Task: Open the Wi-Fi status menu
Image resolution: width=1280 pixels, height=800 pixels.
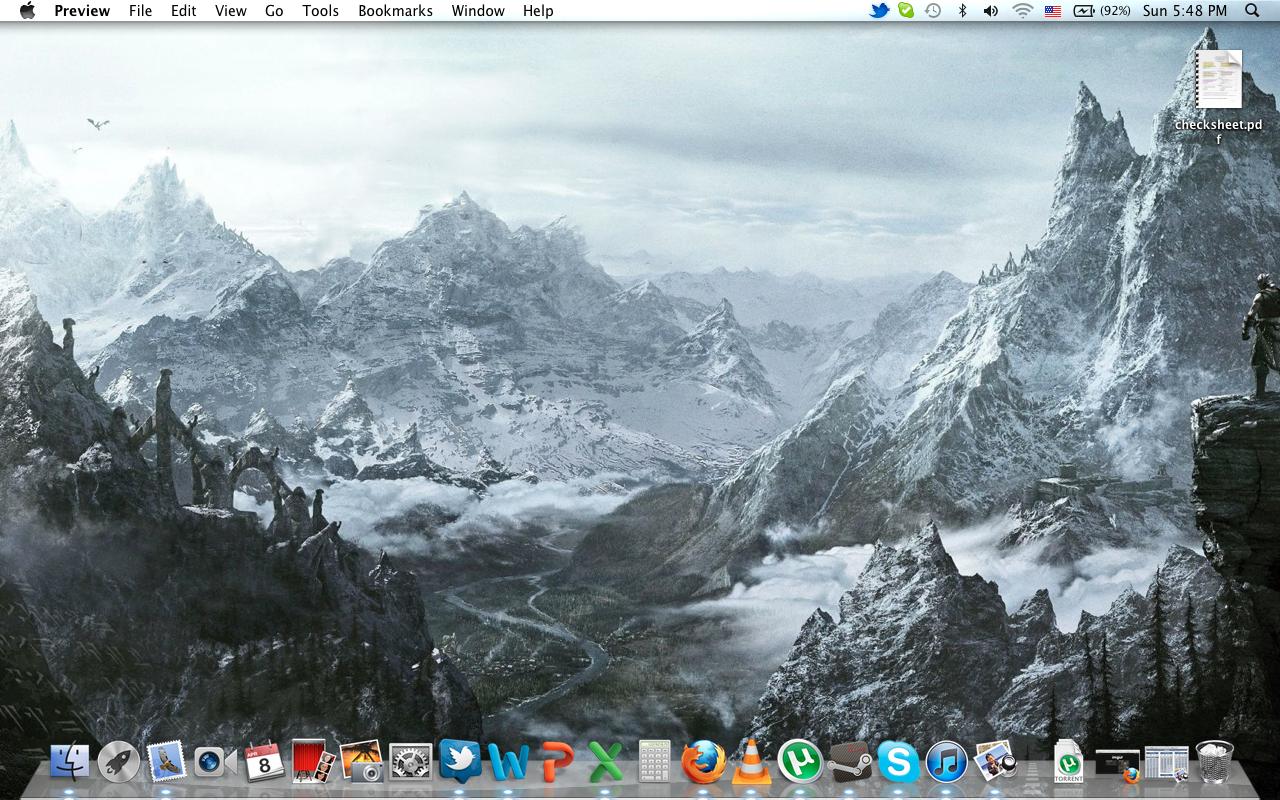Action: pos(1022,11)
